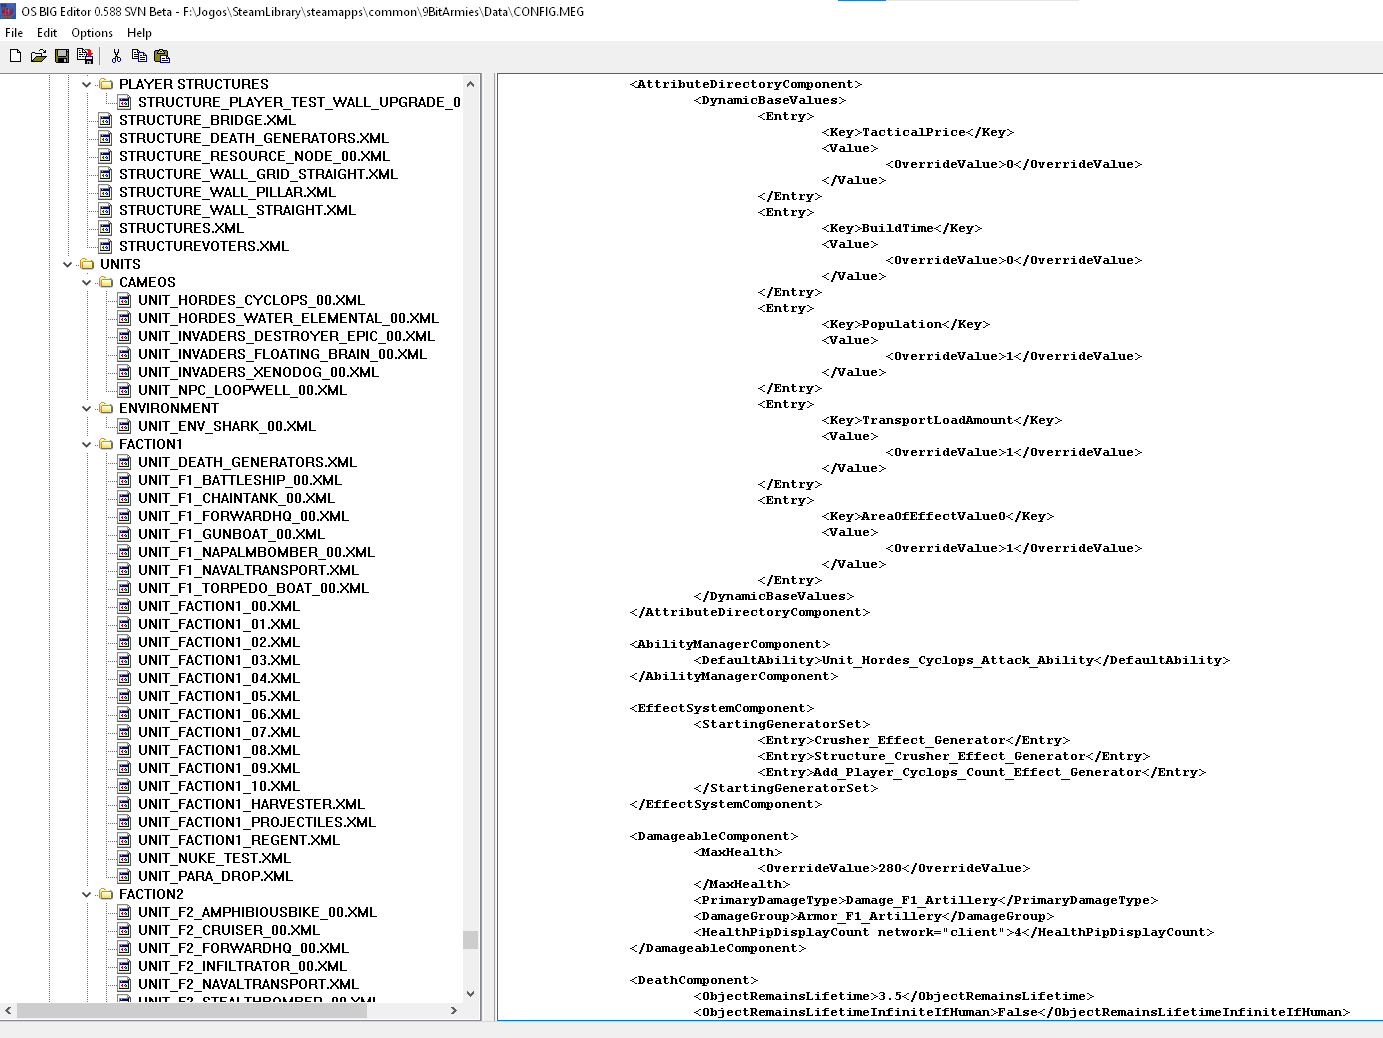1383x1038 pixels.
Task: Click the FACTION2 folder icon
Action: tap(105, 894)
